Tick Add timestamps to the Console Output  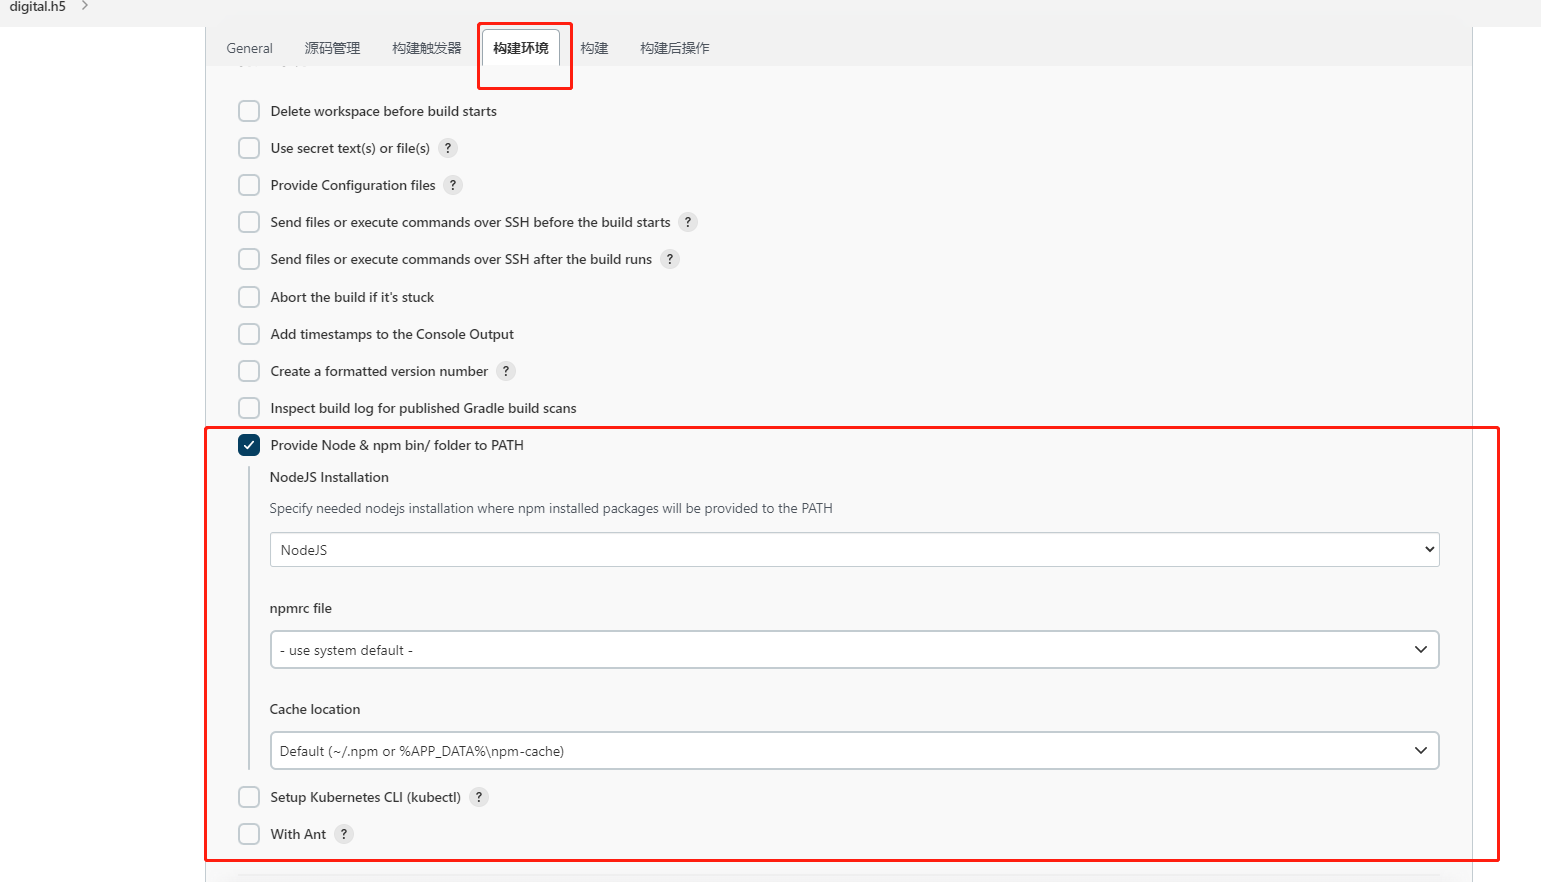point(249,334)
